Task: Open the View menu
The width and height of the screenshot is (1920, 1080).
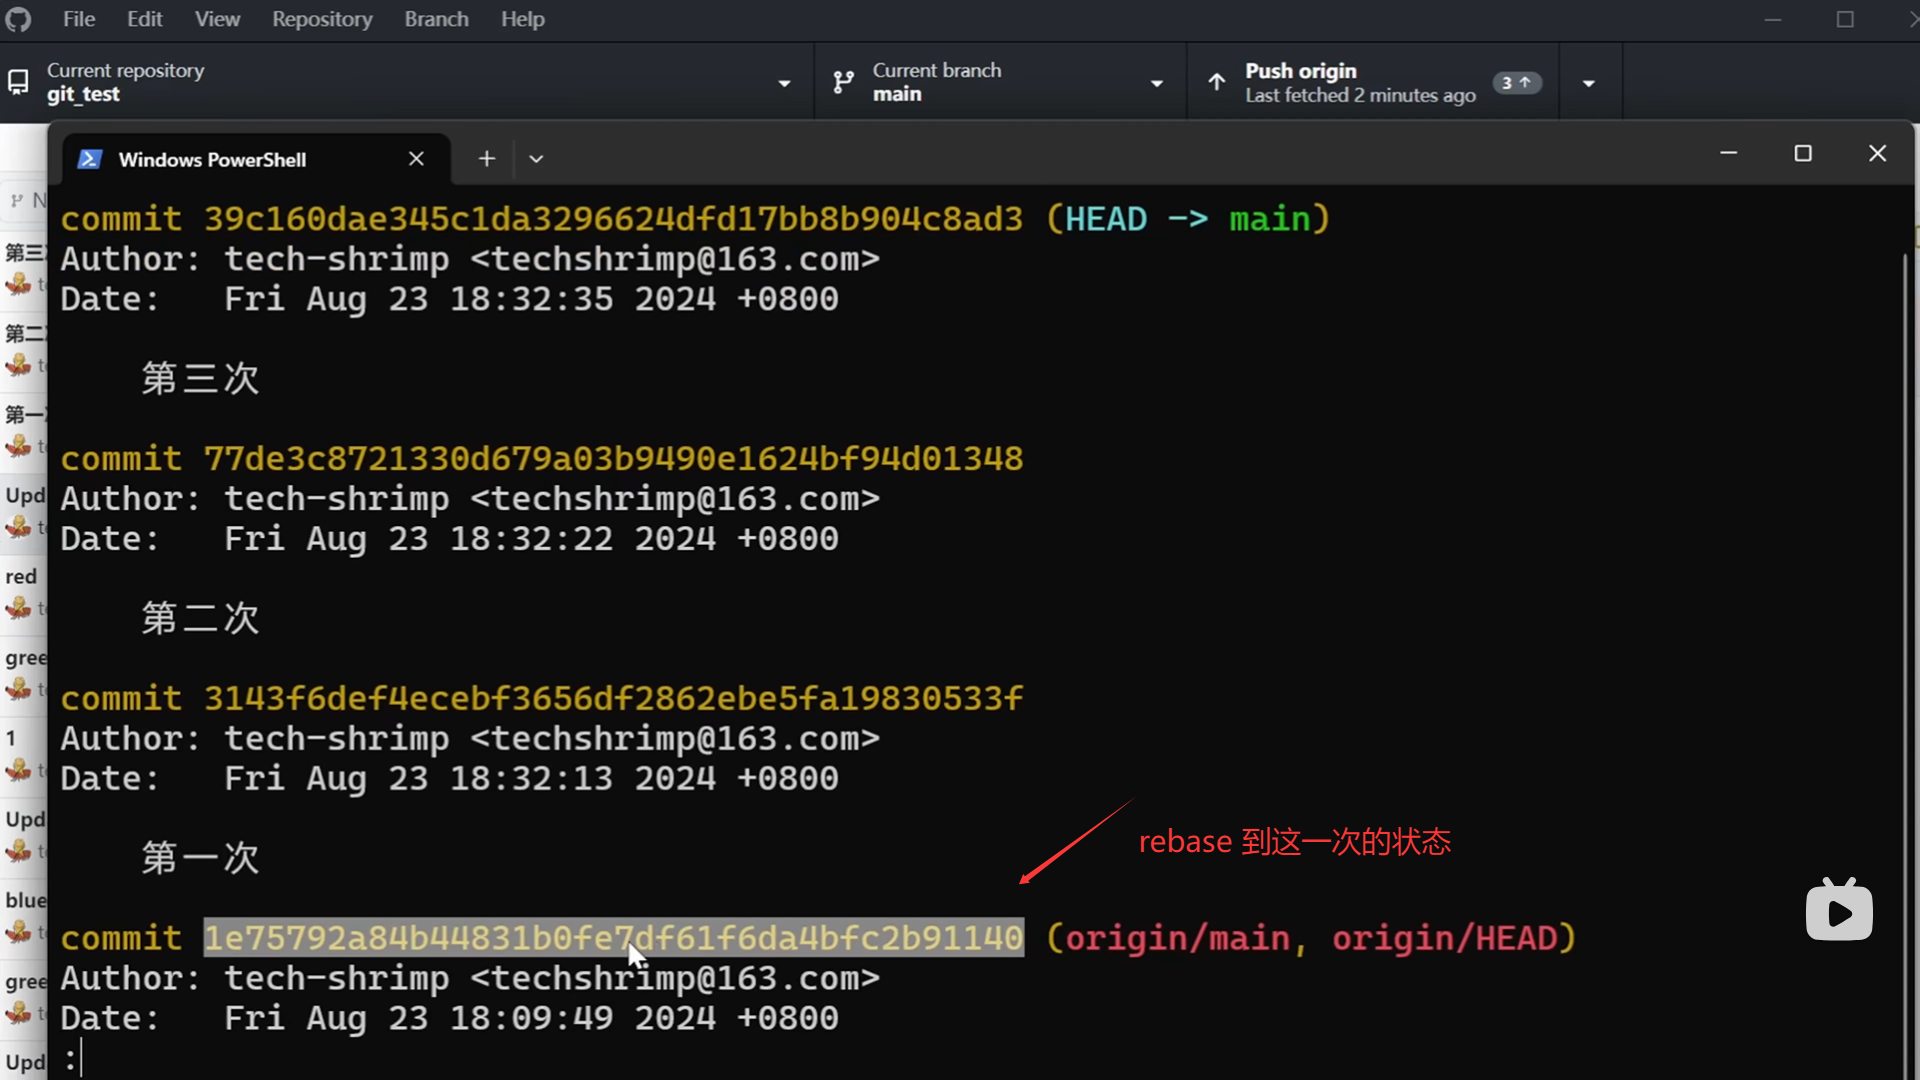Action: pyautogui.click(x=217, y=19)
